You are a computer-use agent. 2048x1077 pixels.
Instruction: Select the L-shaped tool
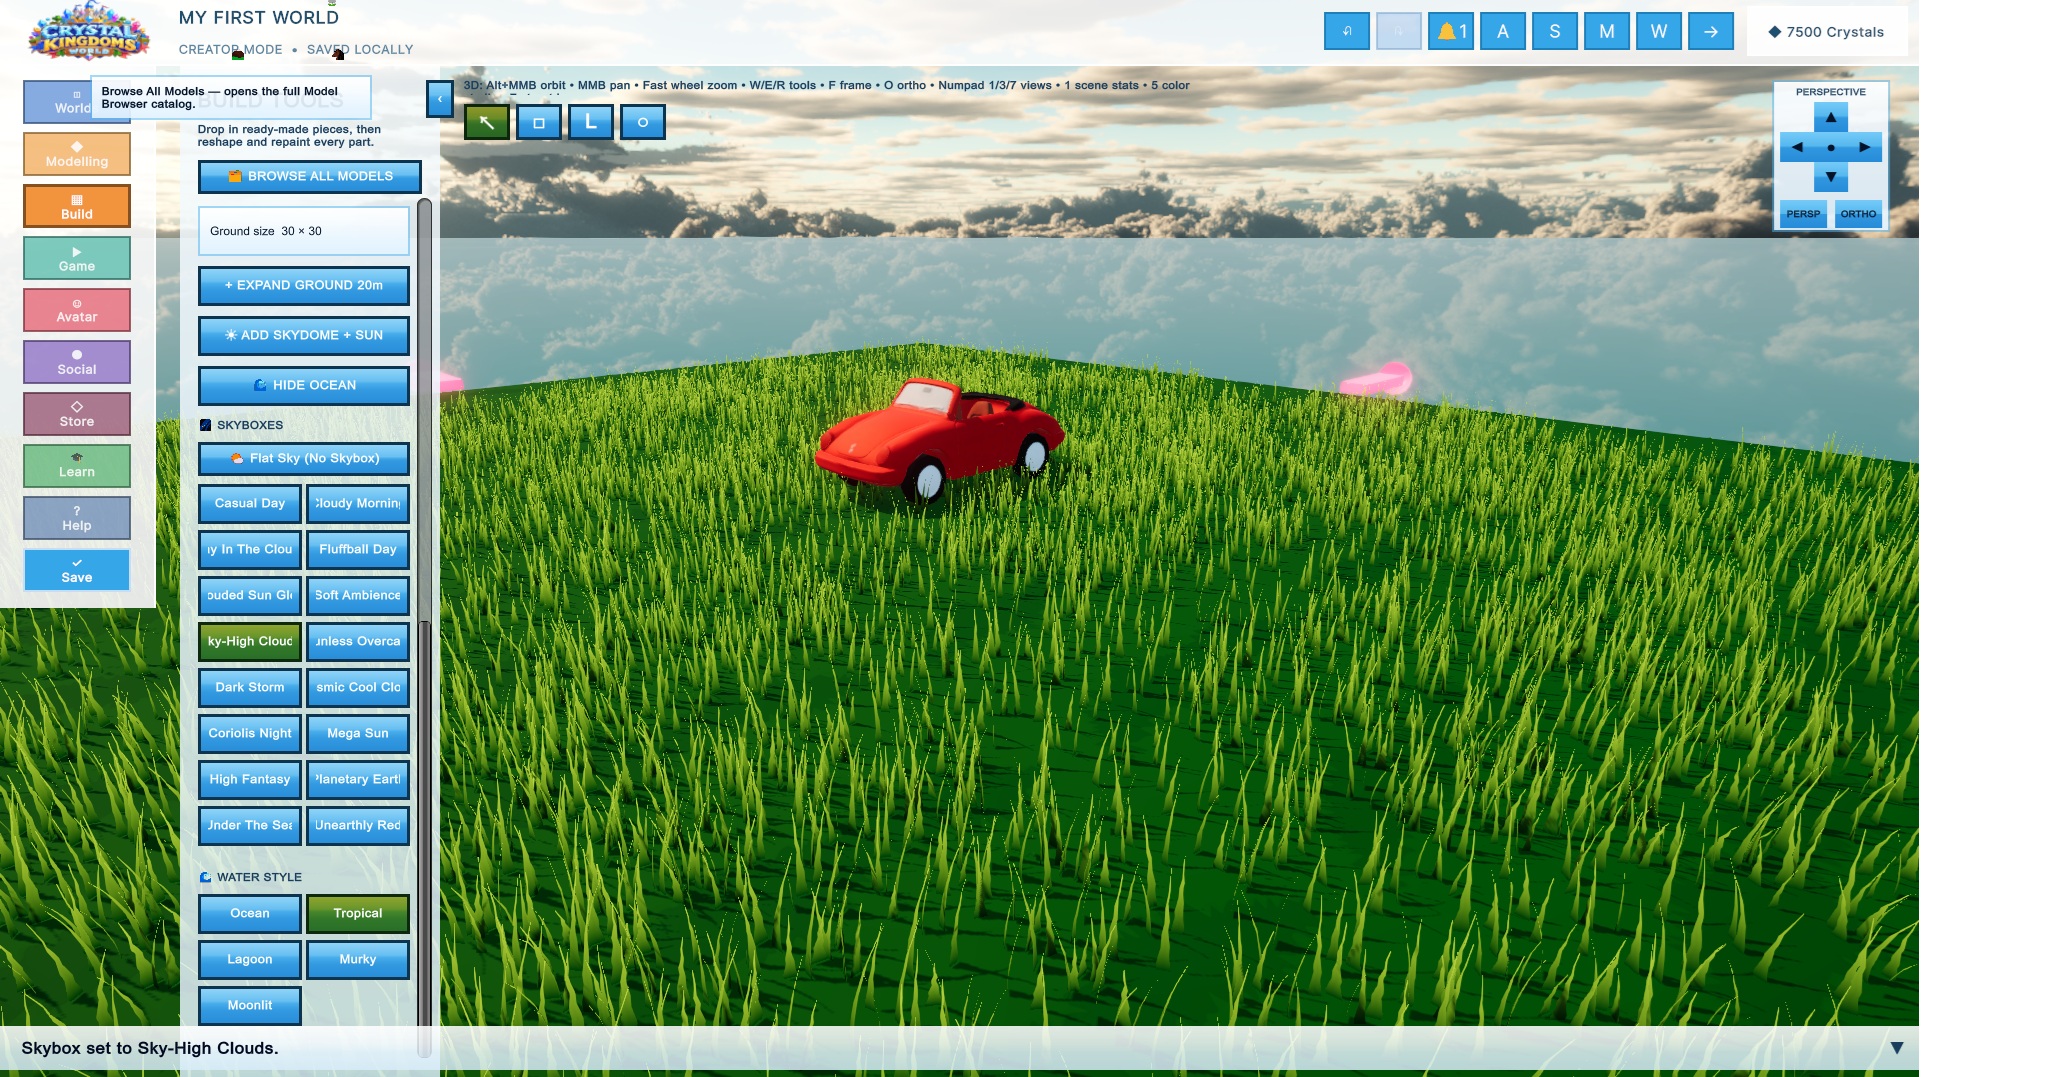point(591,122)
